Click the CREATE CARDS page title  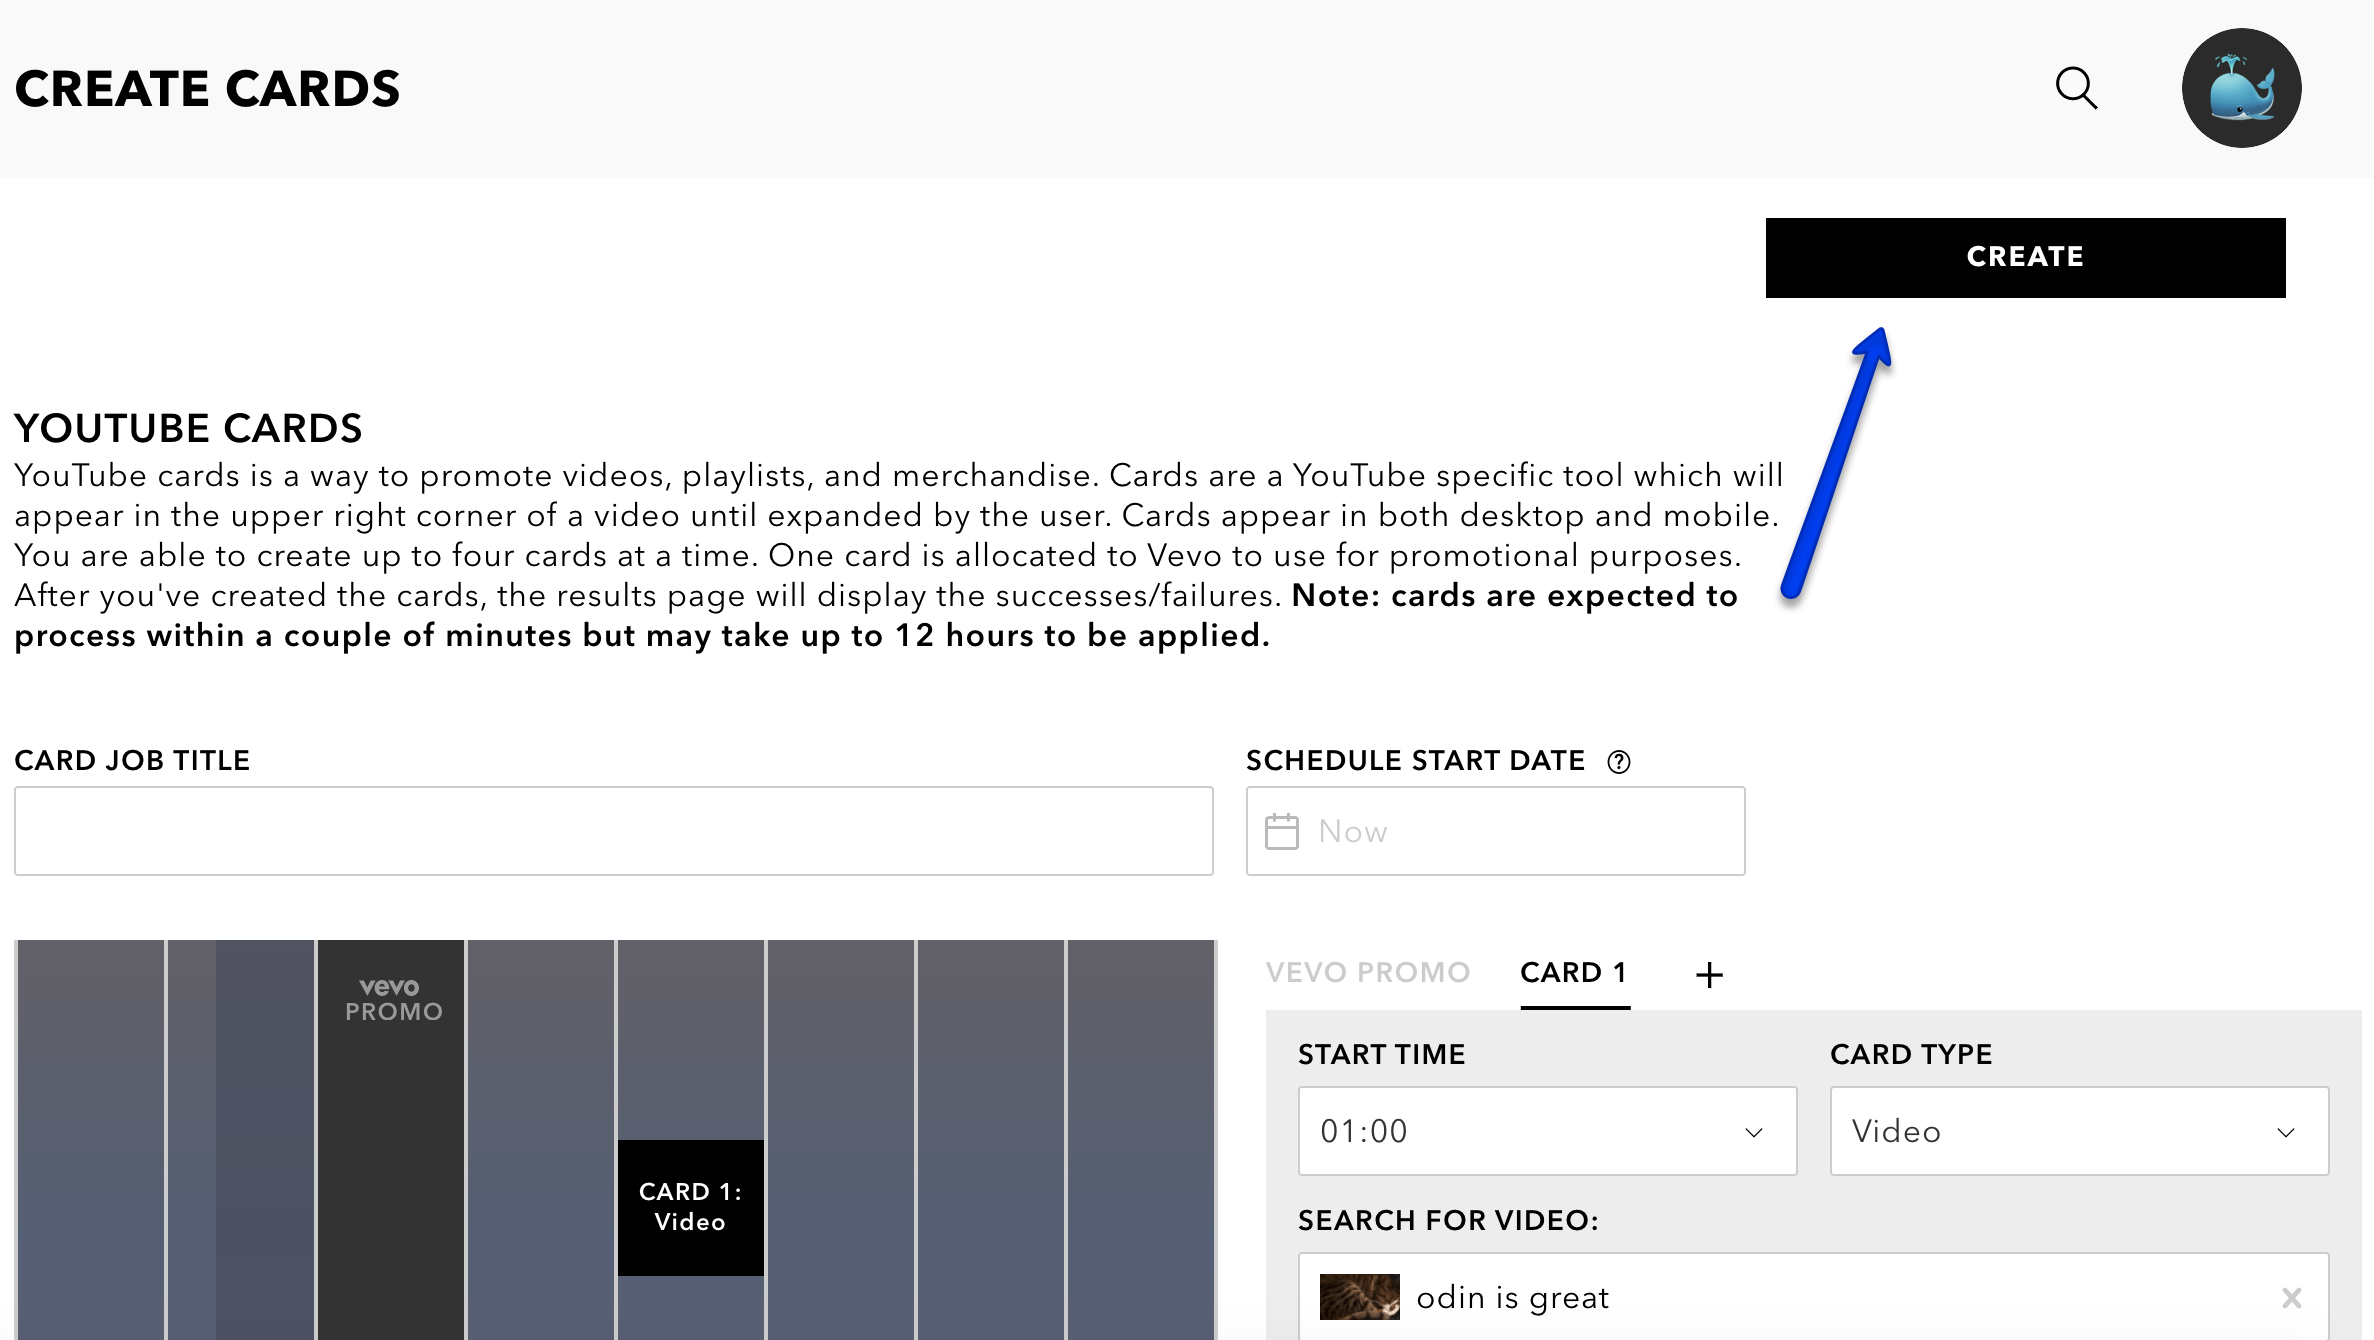click(207, 89)
